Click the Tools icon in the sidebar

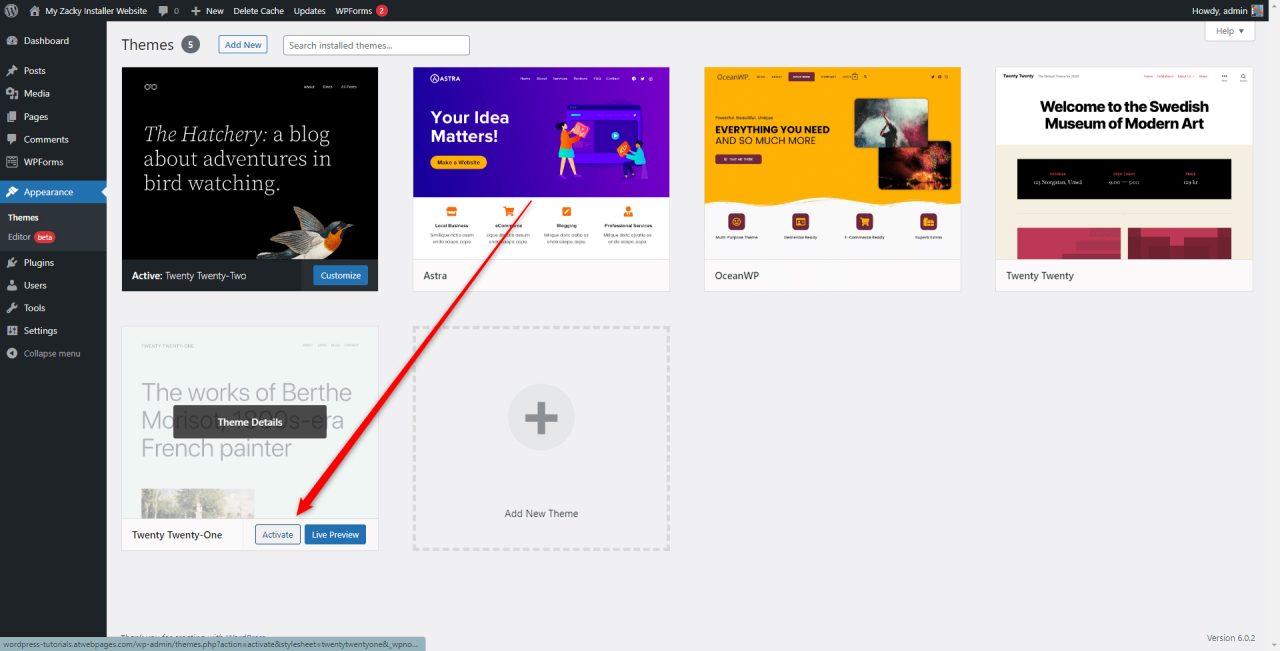point(13,307)
